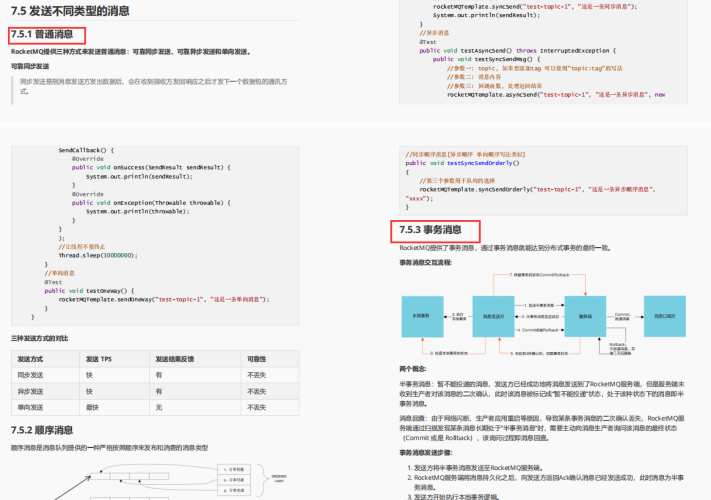The image size is (711, 500).
Task: Select the "异步发送" table row label
Action: tap(30, 391)
